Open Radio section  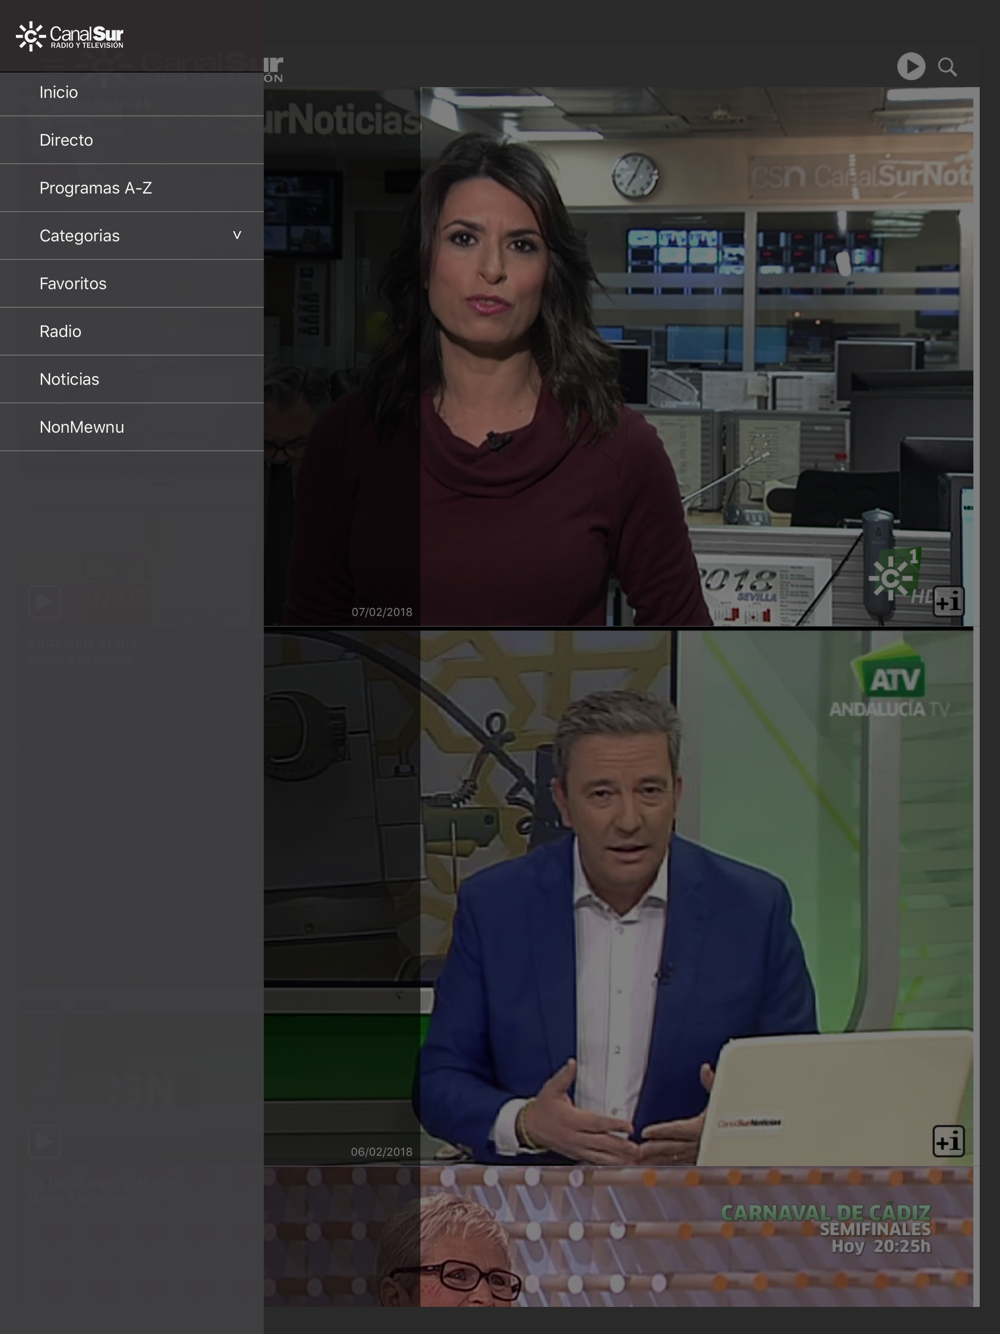[132, 332]
